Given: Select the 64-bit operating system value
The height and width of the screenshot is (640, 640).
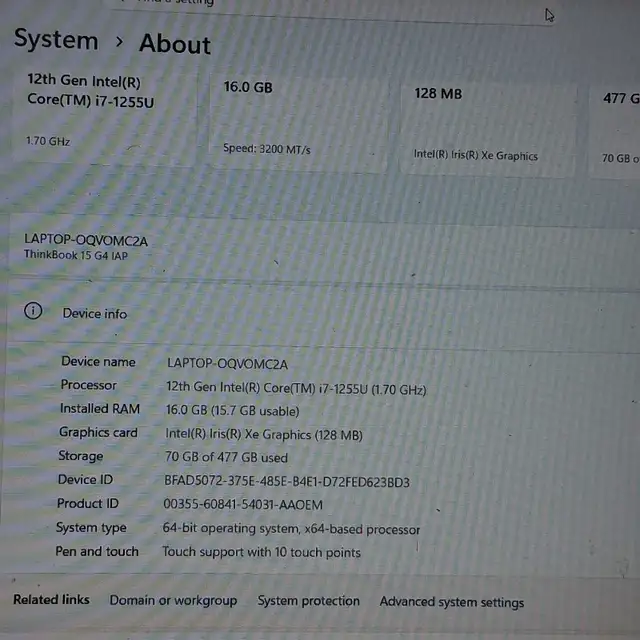Looking at the screenshot, I should pos(291,529).
